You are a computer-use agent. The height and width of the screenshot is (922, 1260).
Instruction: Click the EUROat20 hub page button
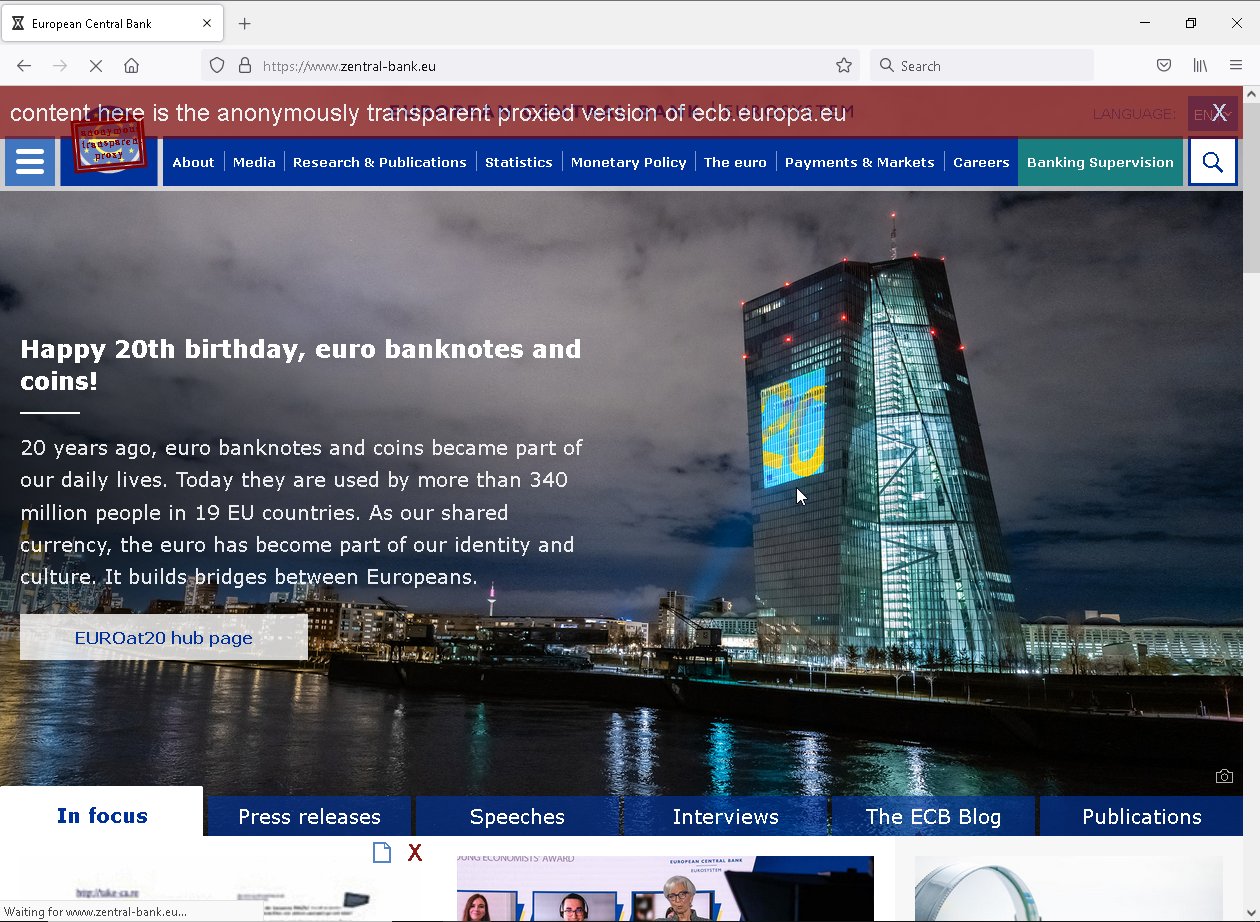click(x=163, y=638)
